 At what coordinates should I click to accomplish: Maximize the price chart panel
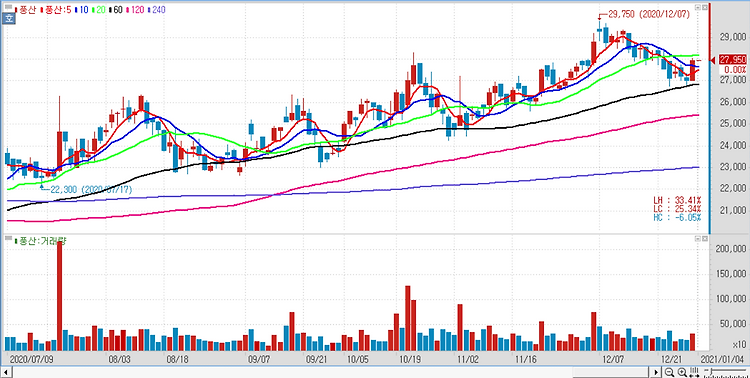704,8
